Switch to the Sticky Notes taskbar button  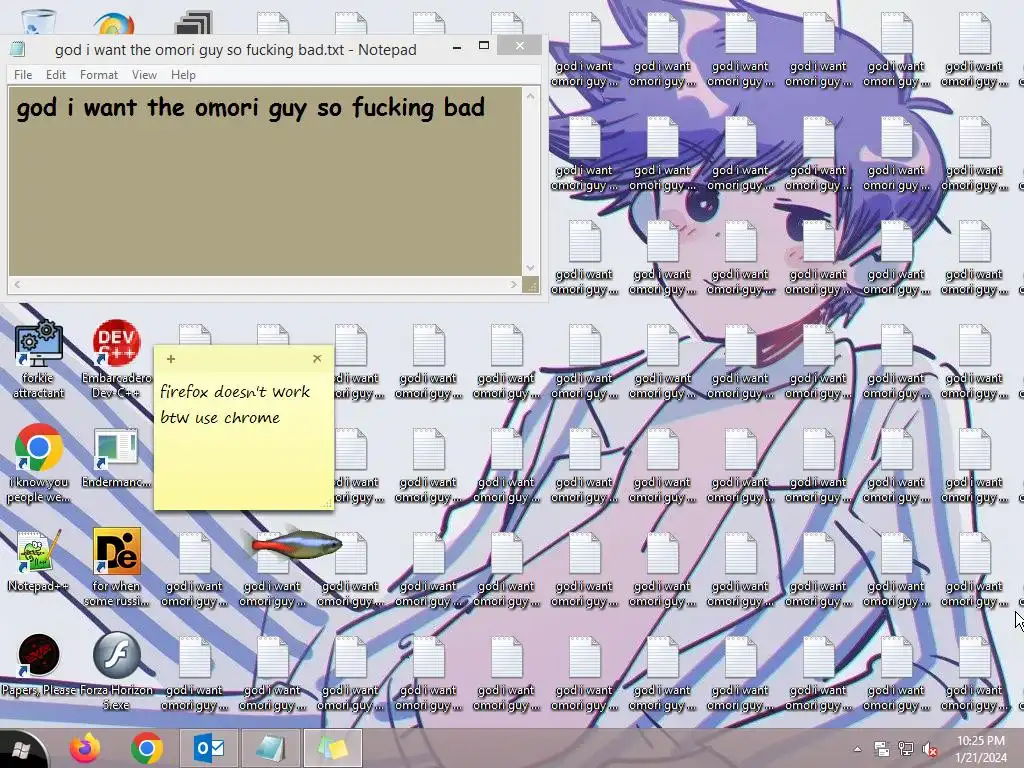tap(332, 748)
